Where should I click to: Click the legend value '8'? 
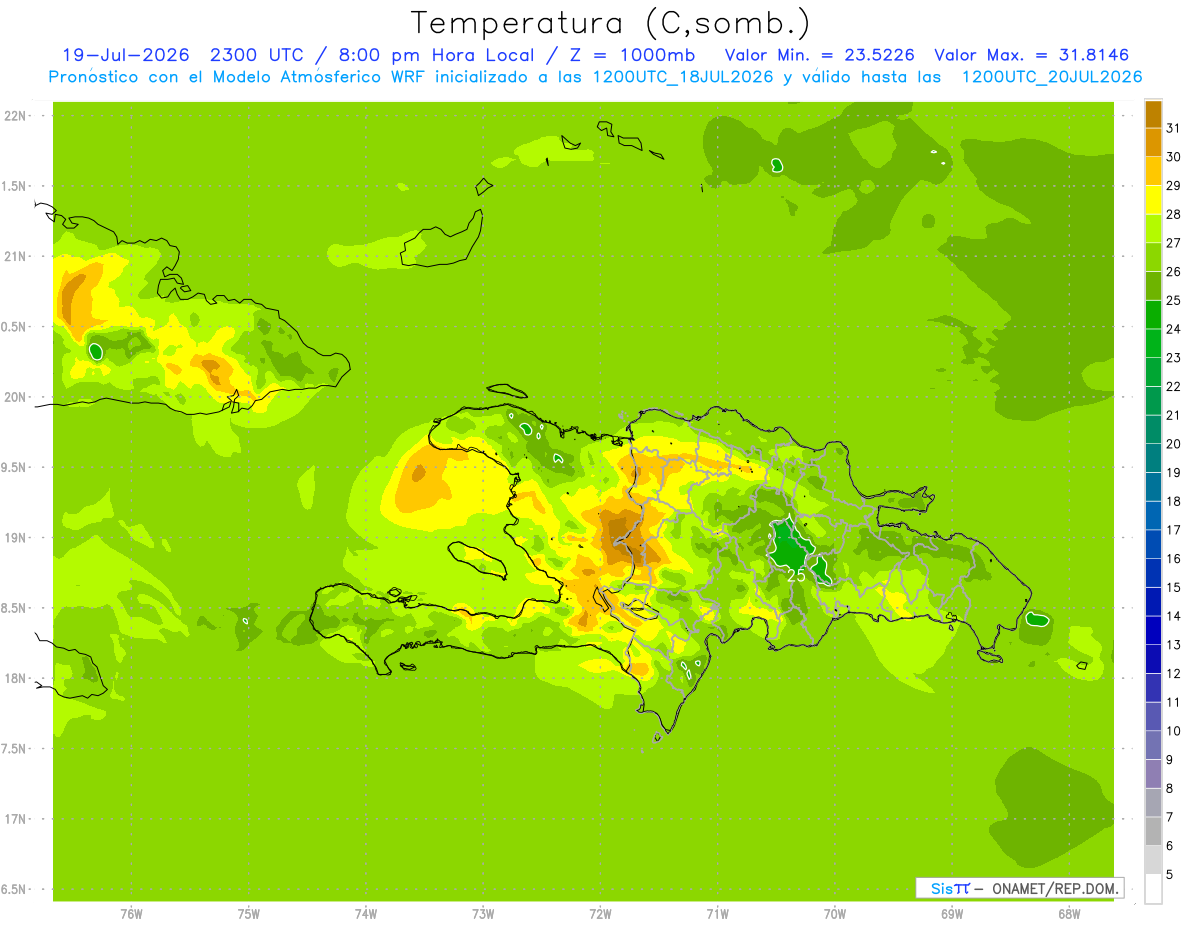point(1171,789)
